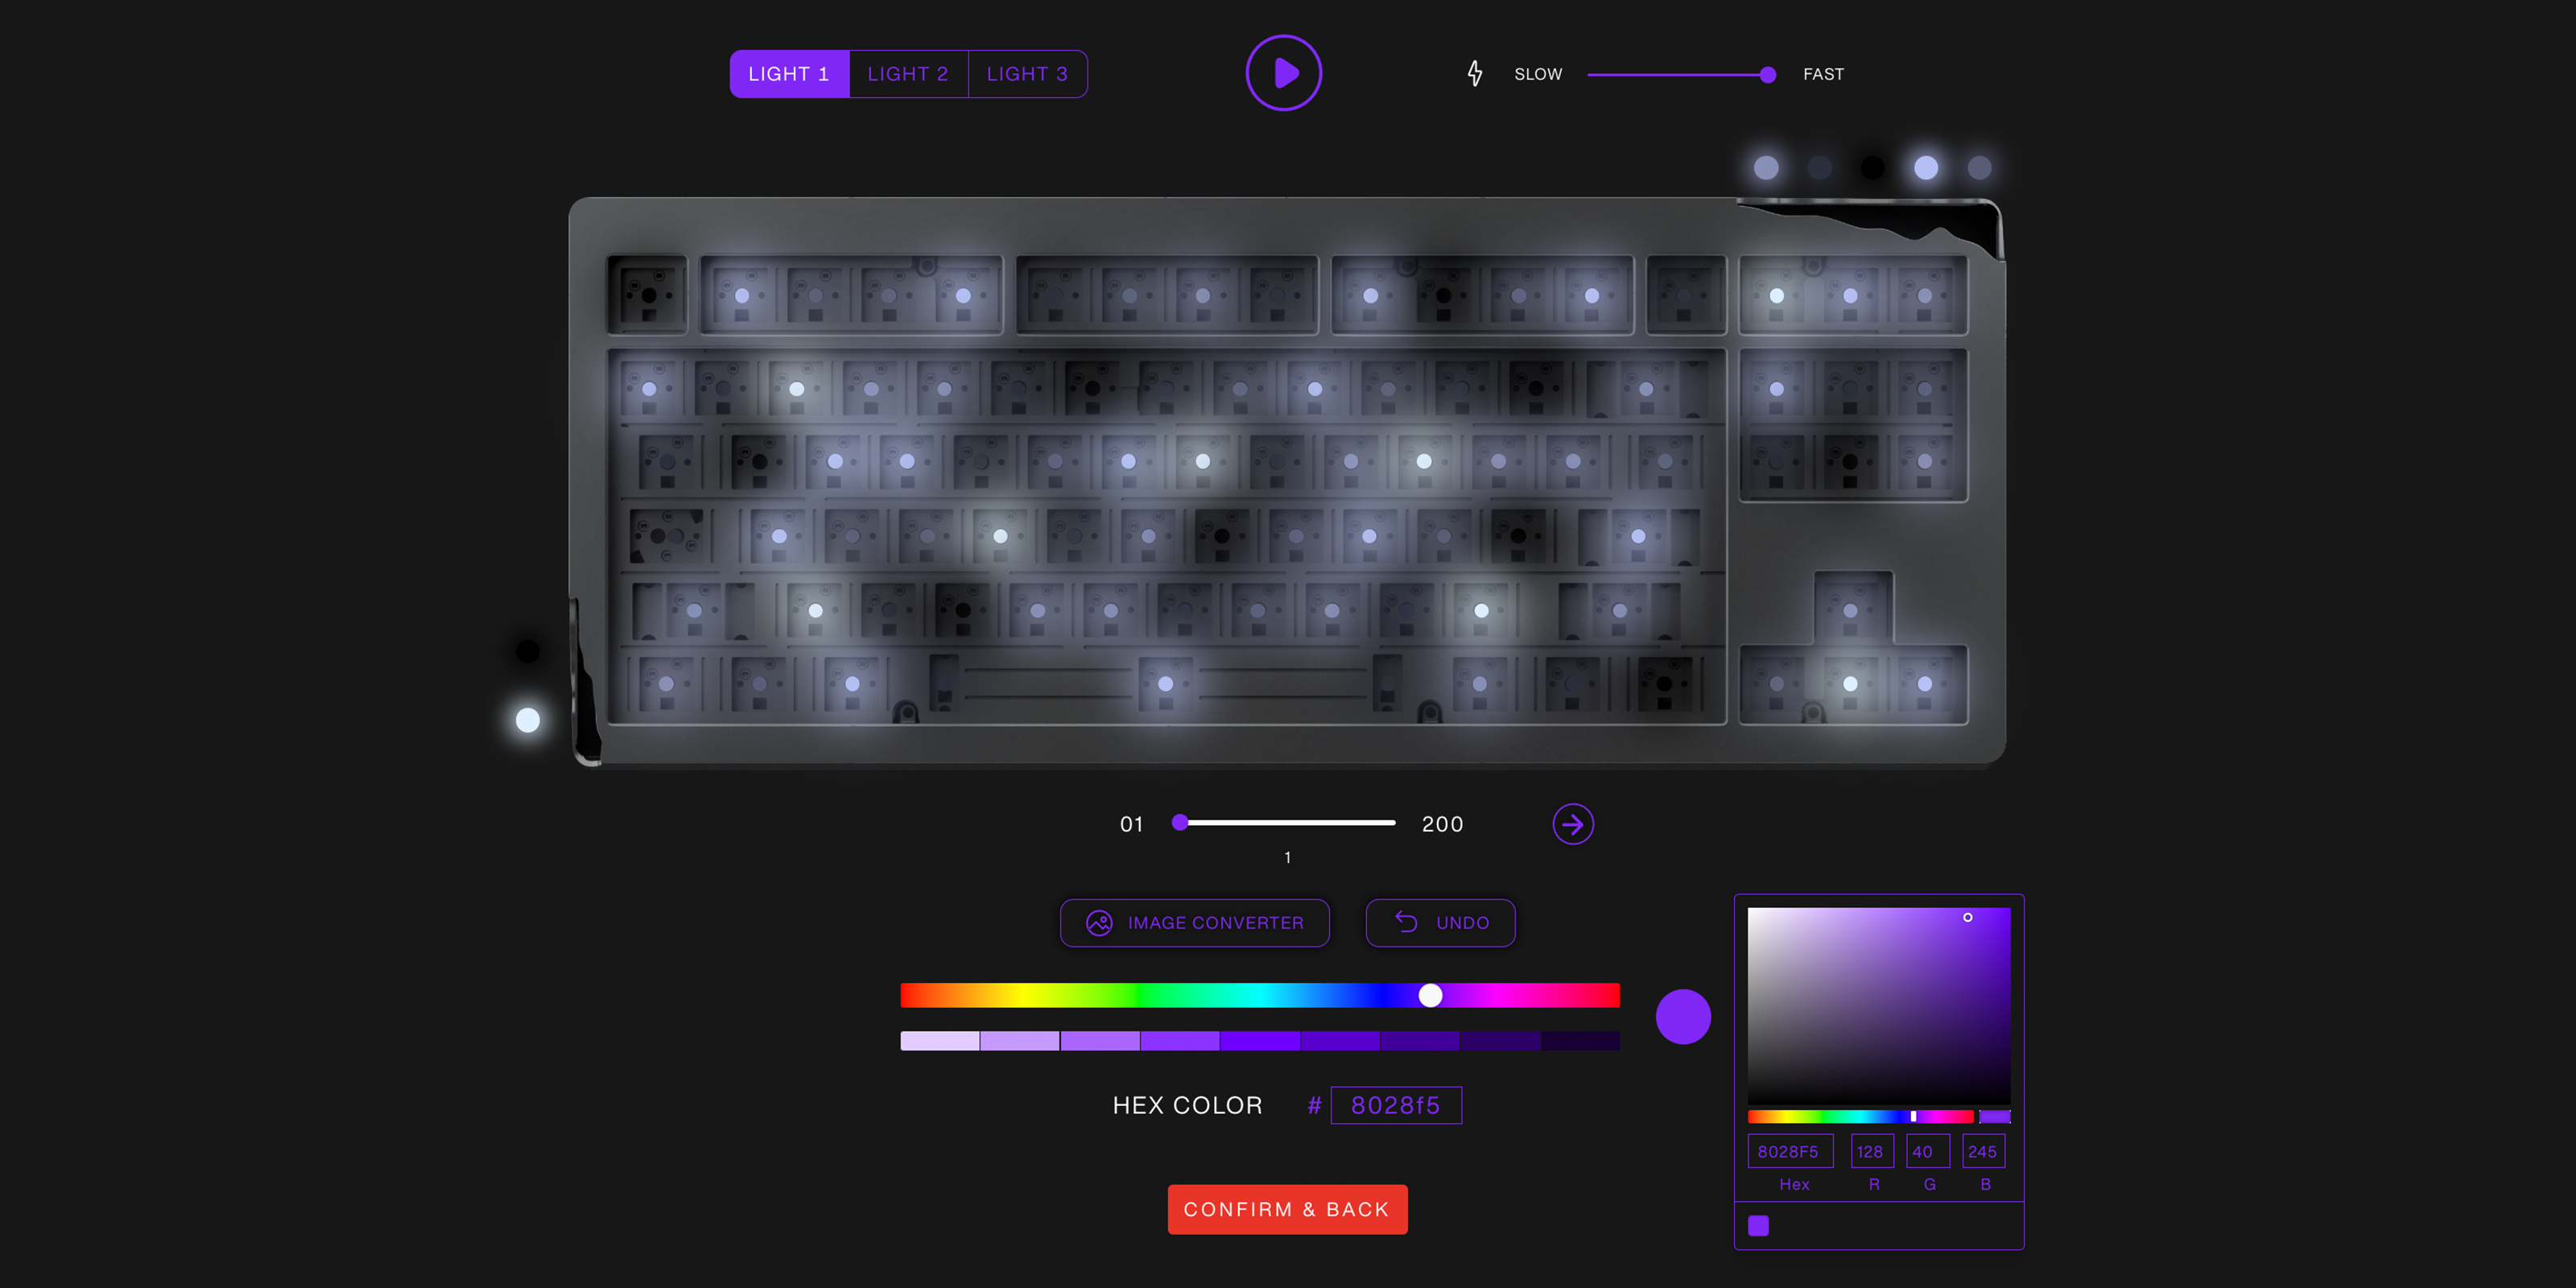Image resolution: width=2576 pixels, height=1288 pixels.
Task: Click the large purple color preview circle
Action: 1683,1017
